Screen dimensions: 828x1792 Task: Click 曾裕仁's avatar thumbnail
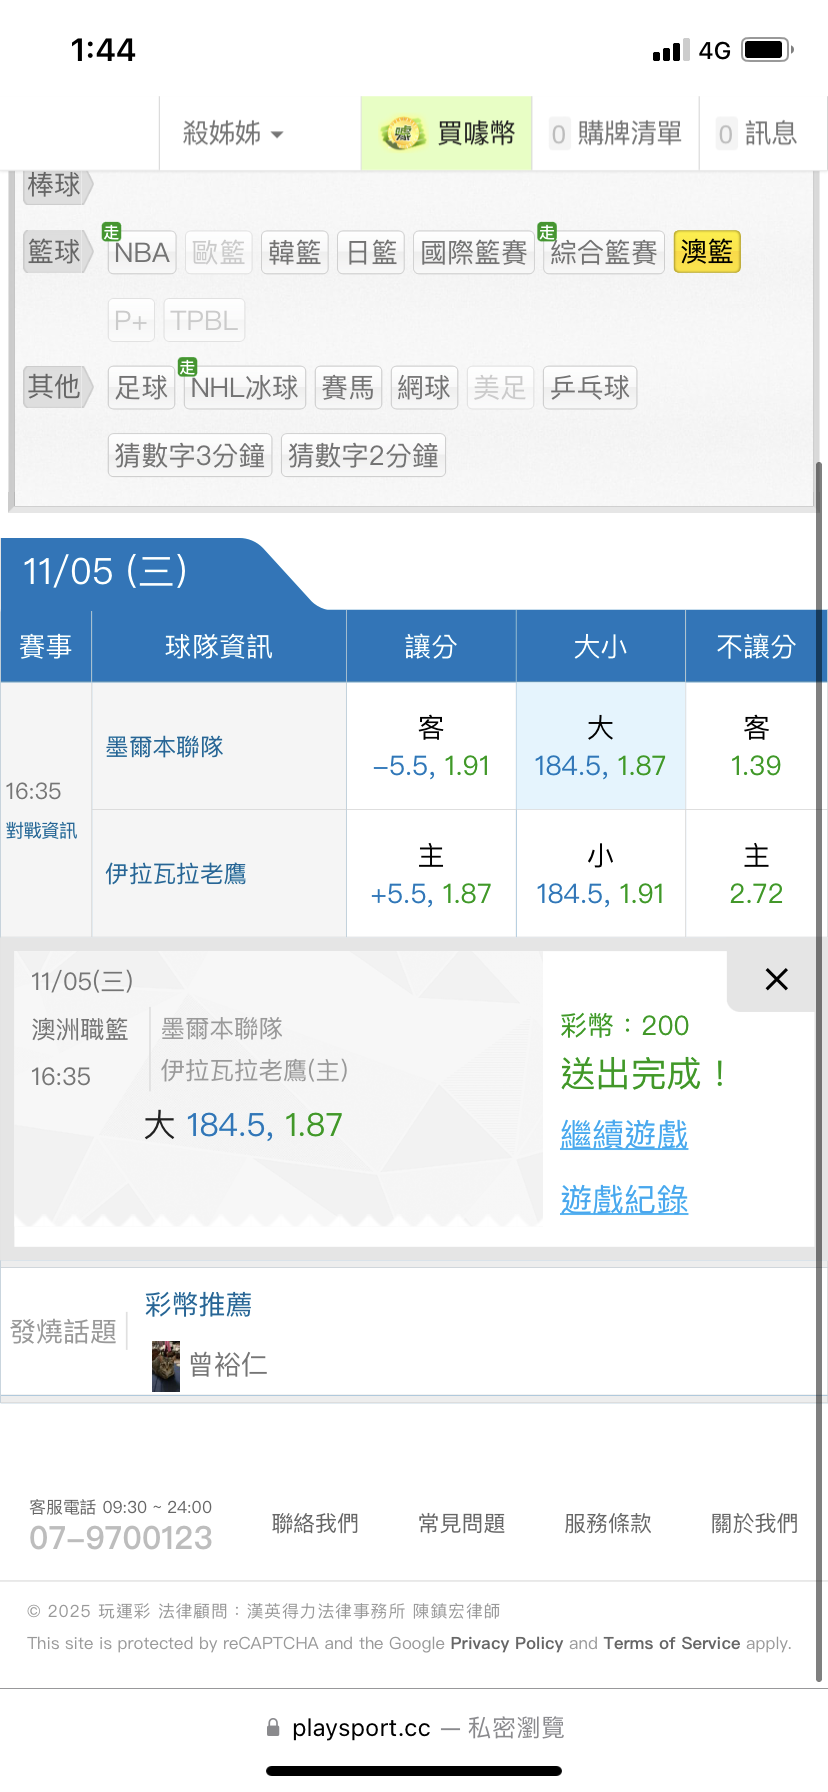(166, 1366)
